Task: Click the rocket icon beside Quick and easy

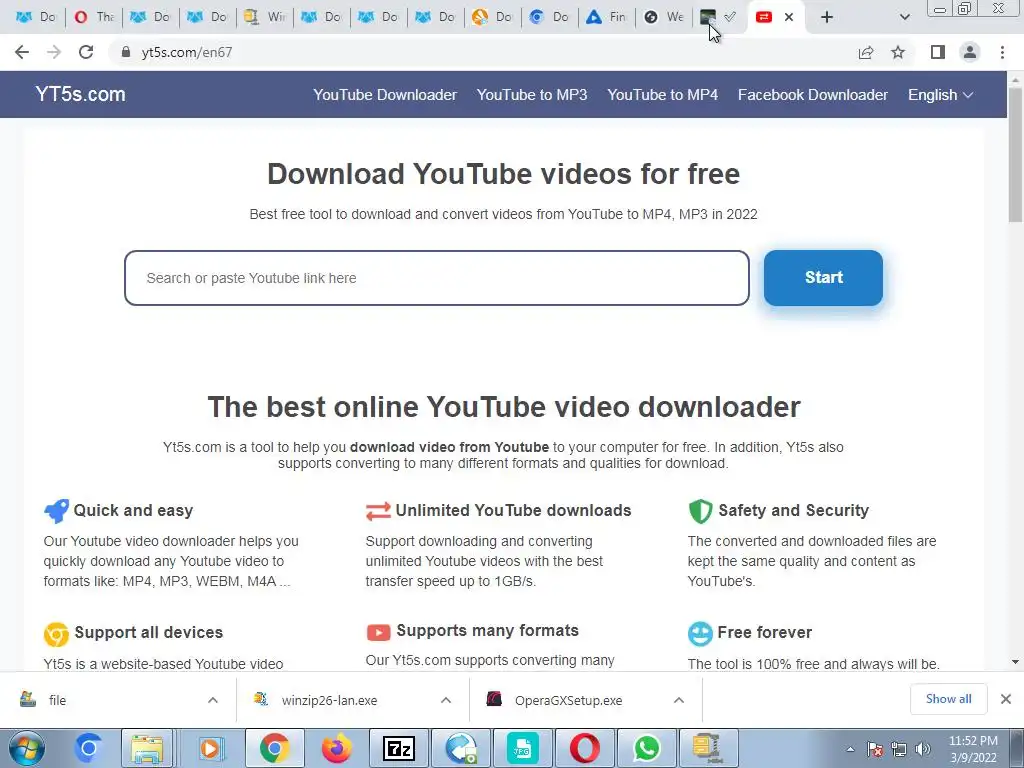Action: click(56, 511)
